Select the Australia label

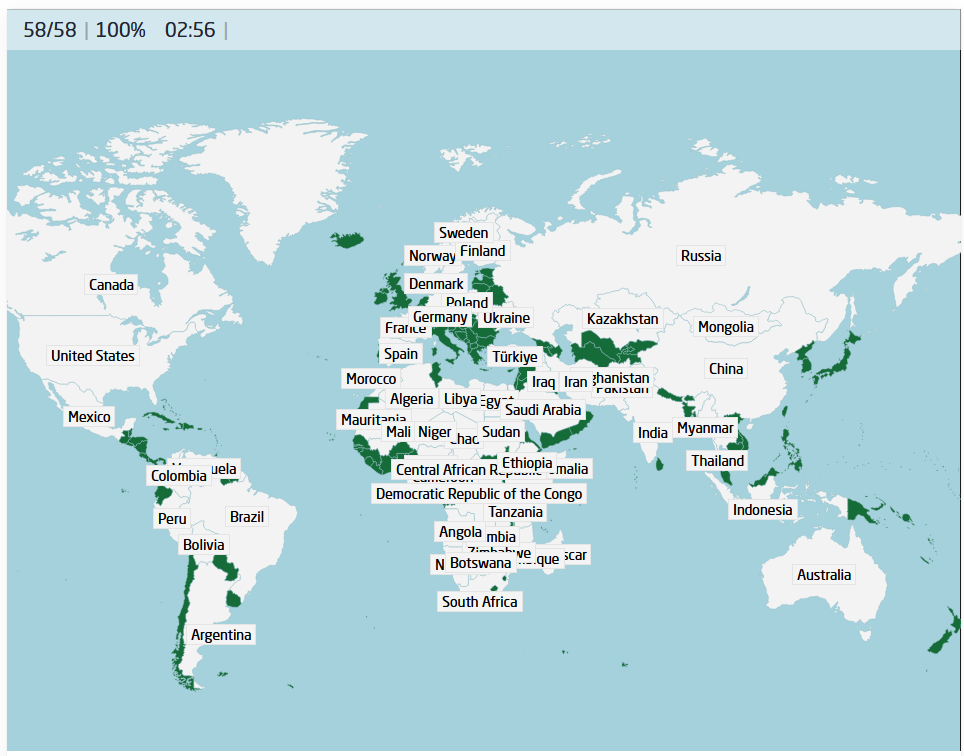click(824, 575)
